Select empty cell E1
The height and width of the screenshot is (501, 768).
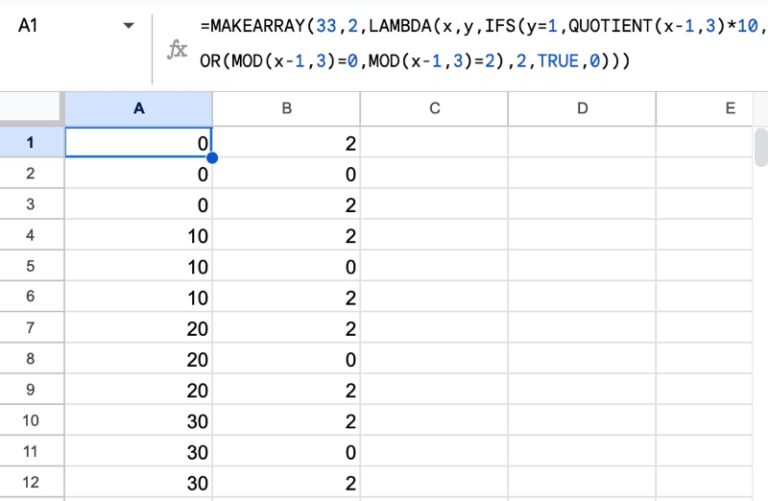point(704,143)
